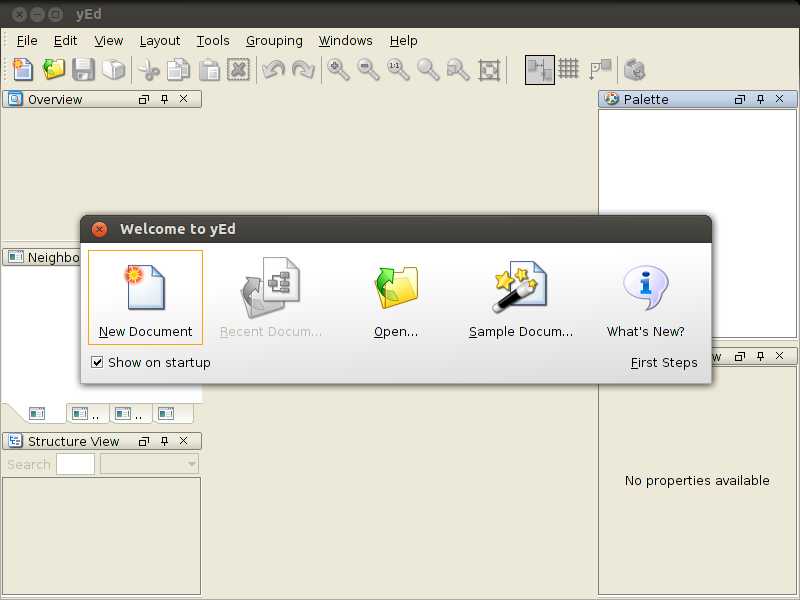
Task: Open the File menu
Action: coord(27,40)
